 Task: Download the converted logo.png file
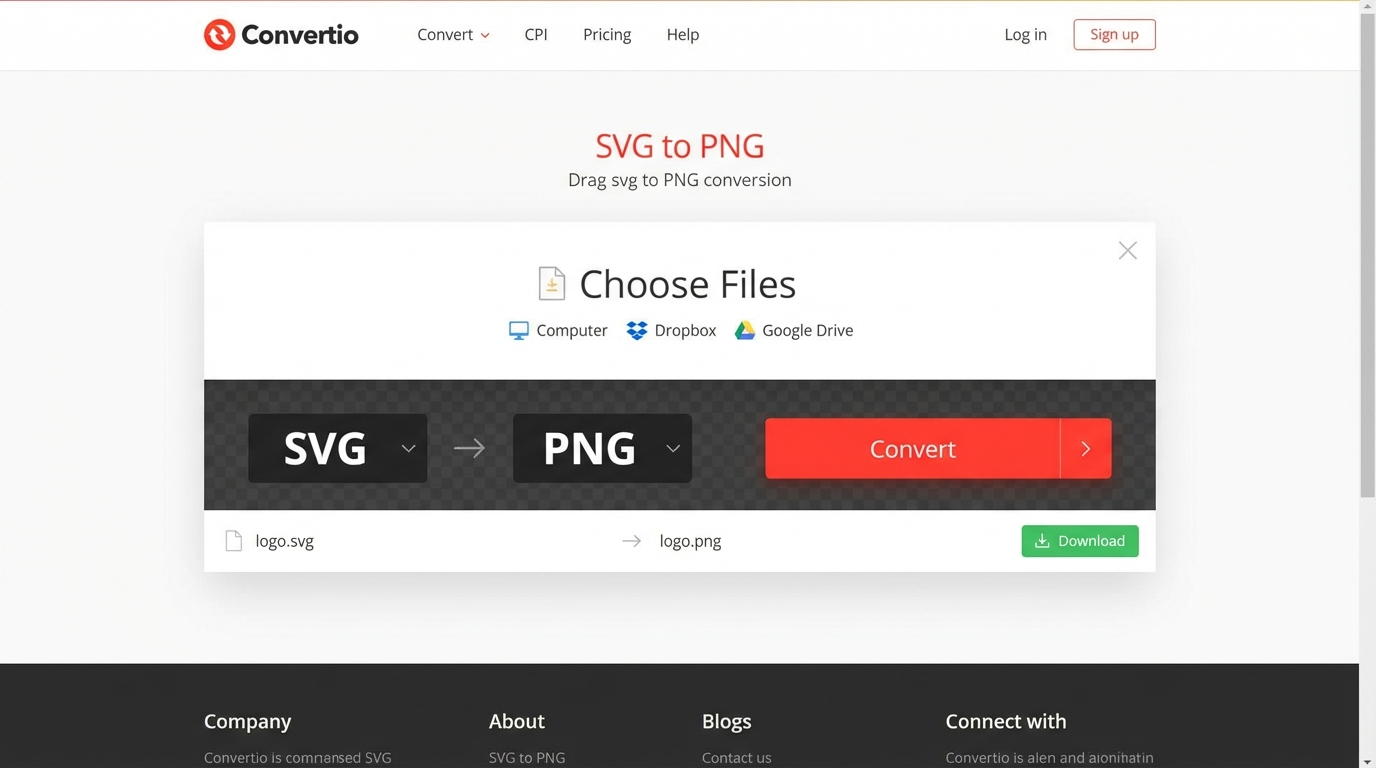point(1080,540)
